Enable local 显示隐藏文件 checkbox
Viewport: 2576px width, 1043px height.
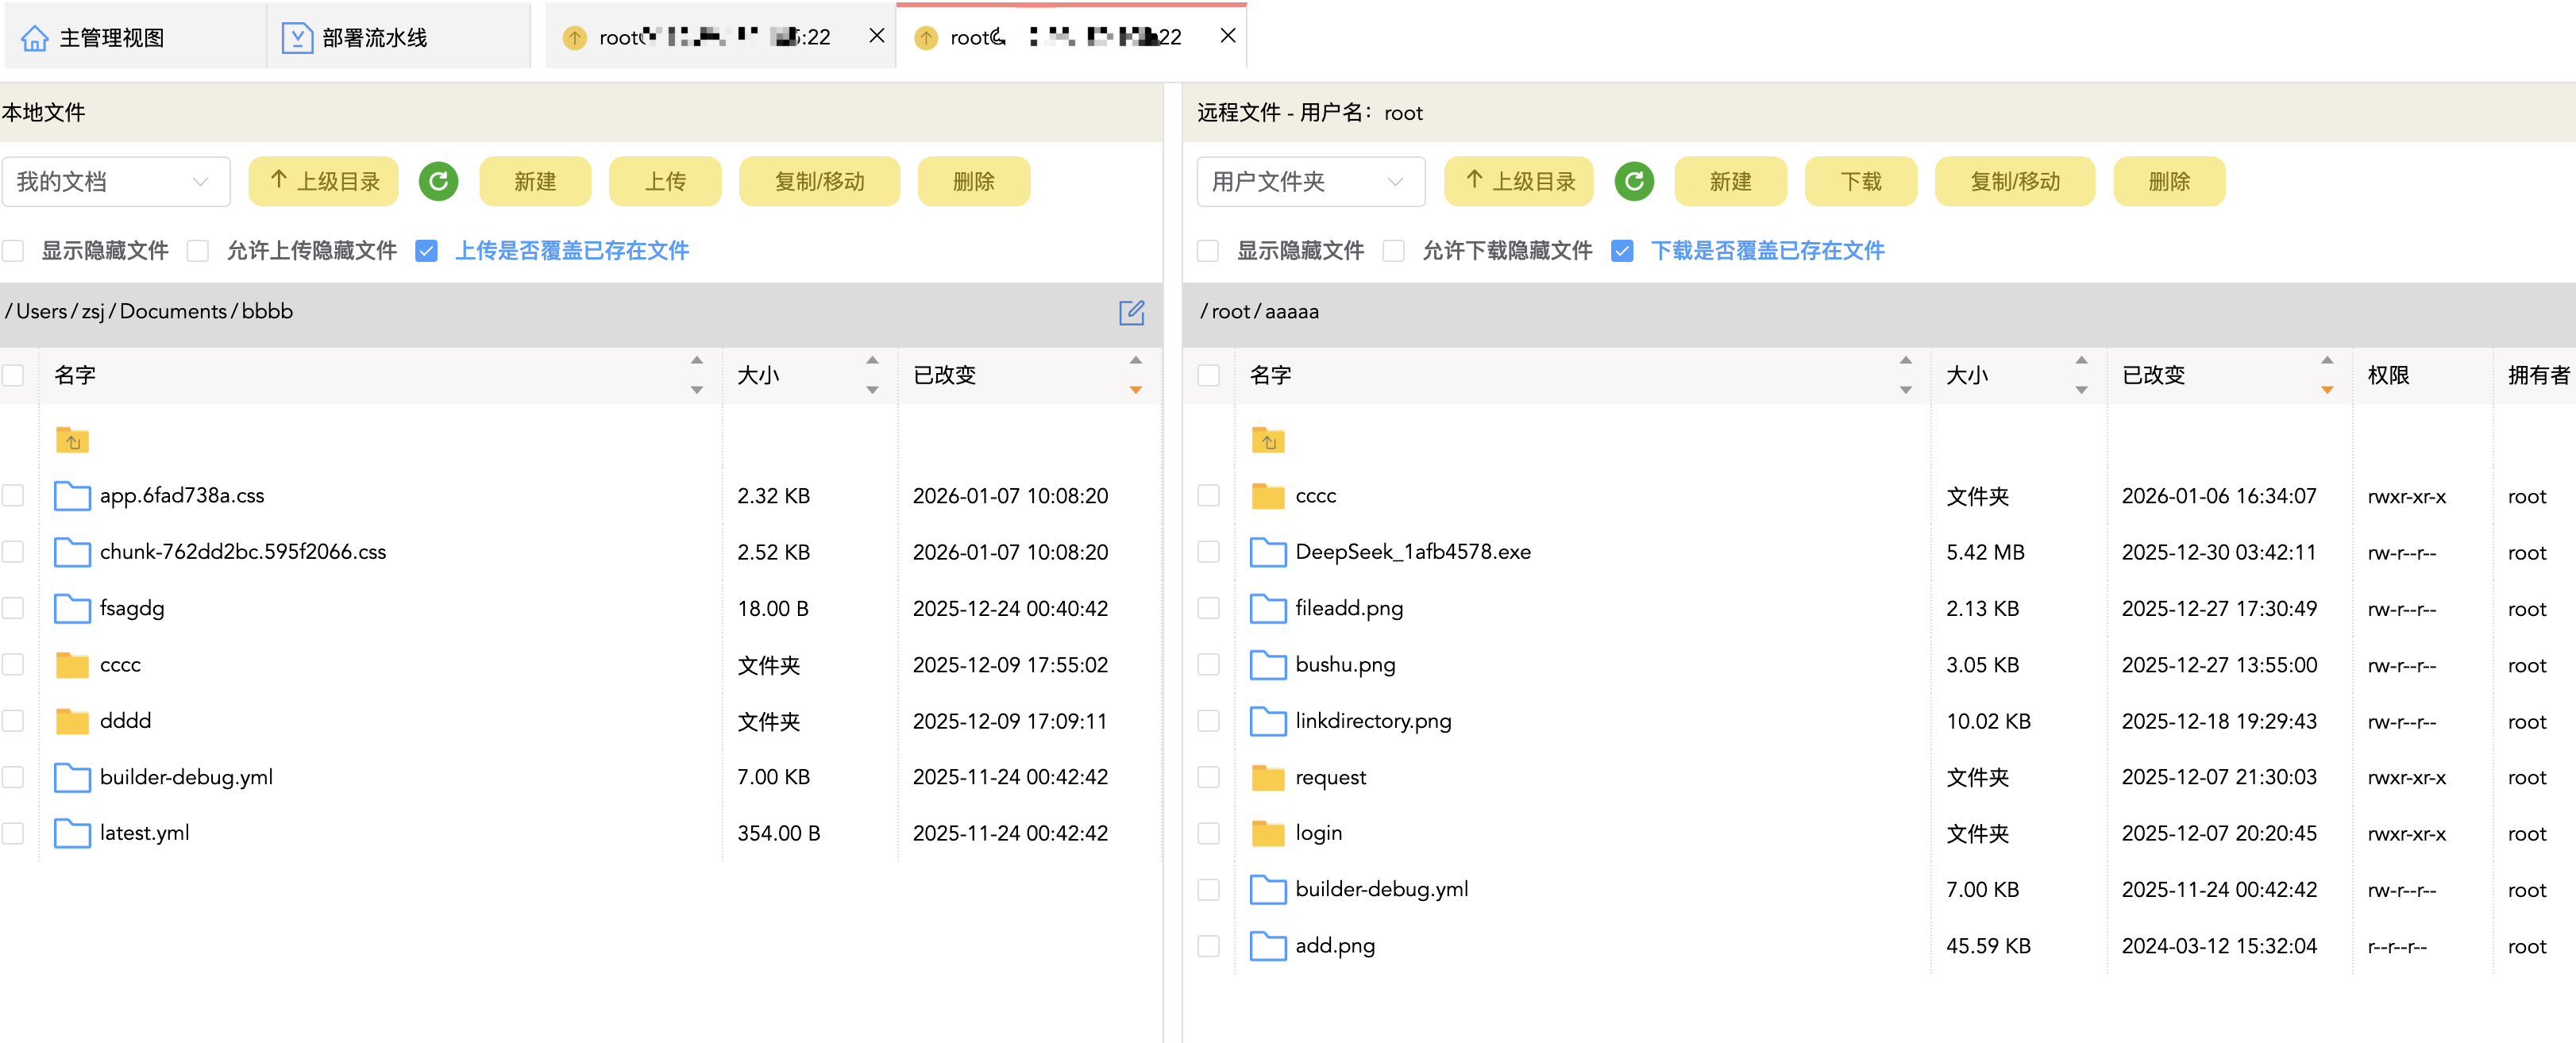coord(13,250)
